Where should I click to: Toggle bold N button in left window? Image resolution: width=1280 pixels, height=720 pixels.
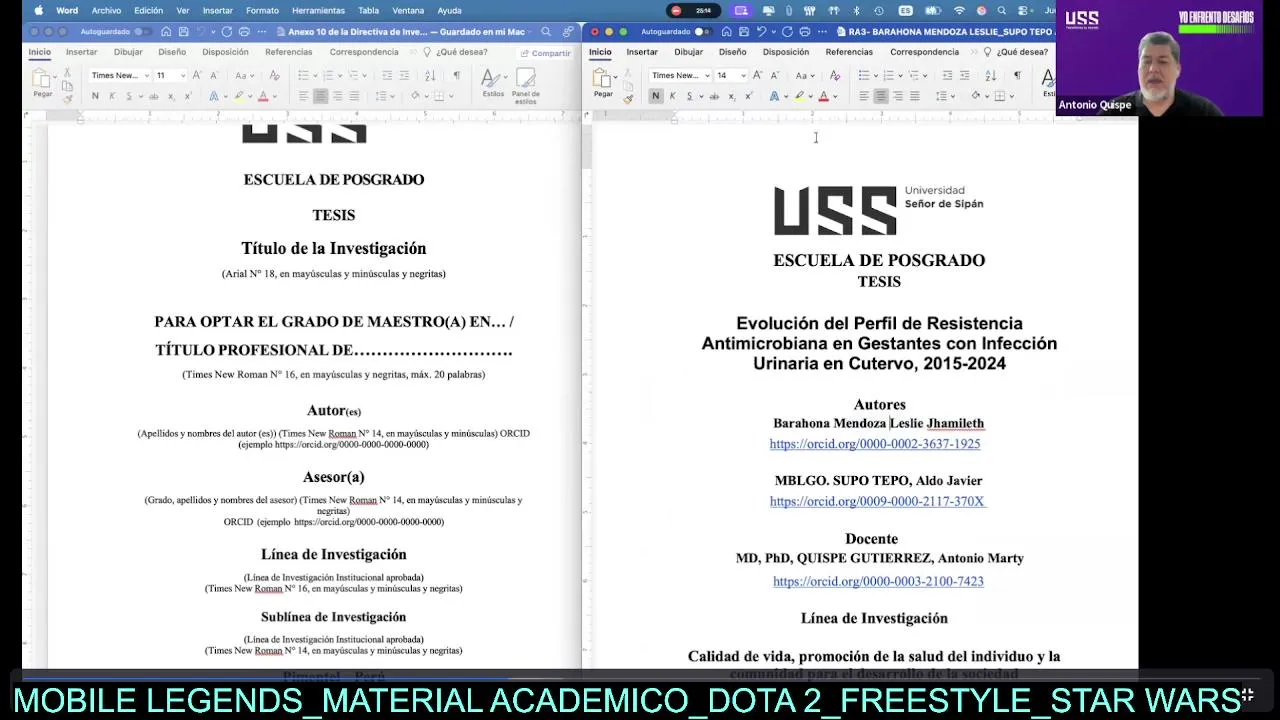95,96
